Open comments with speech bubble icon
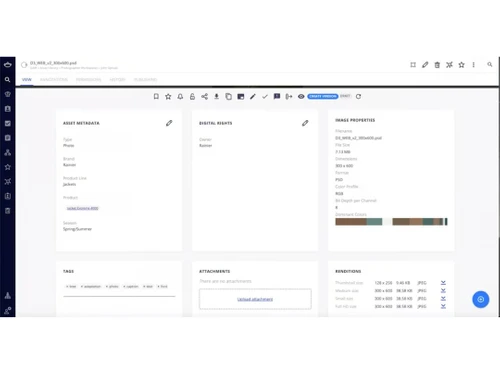 277,96
